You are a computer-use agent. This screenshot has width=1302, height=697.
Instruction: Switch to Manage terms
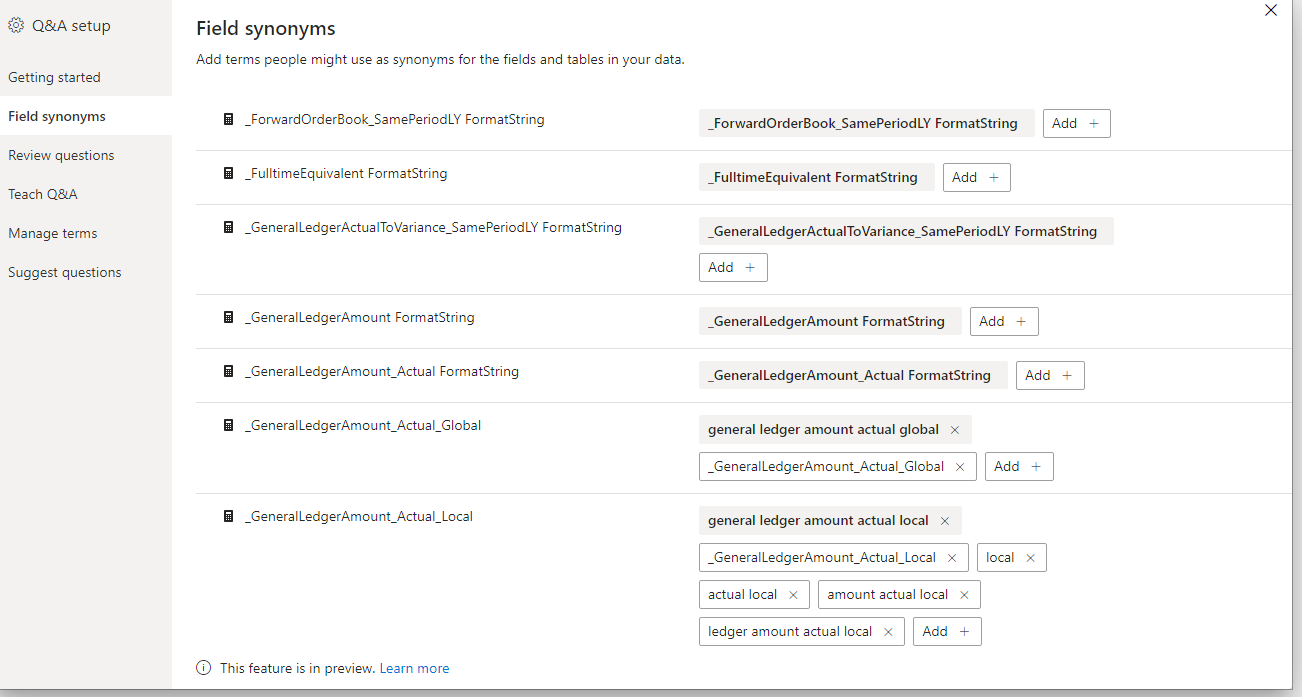point(86,233)
